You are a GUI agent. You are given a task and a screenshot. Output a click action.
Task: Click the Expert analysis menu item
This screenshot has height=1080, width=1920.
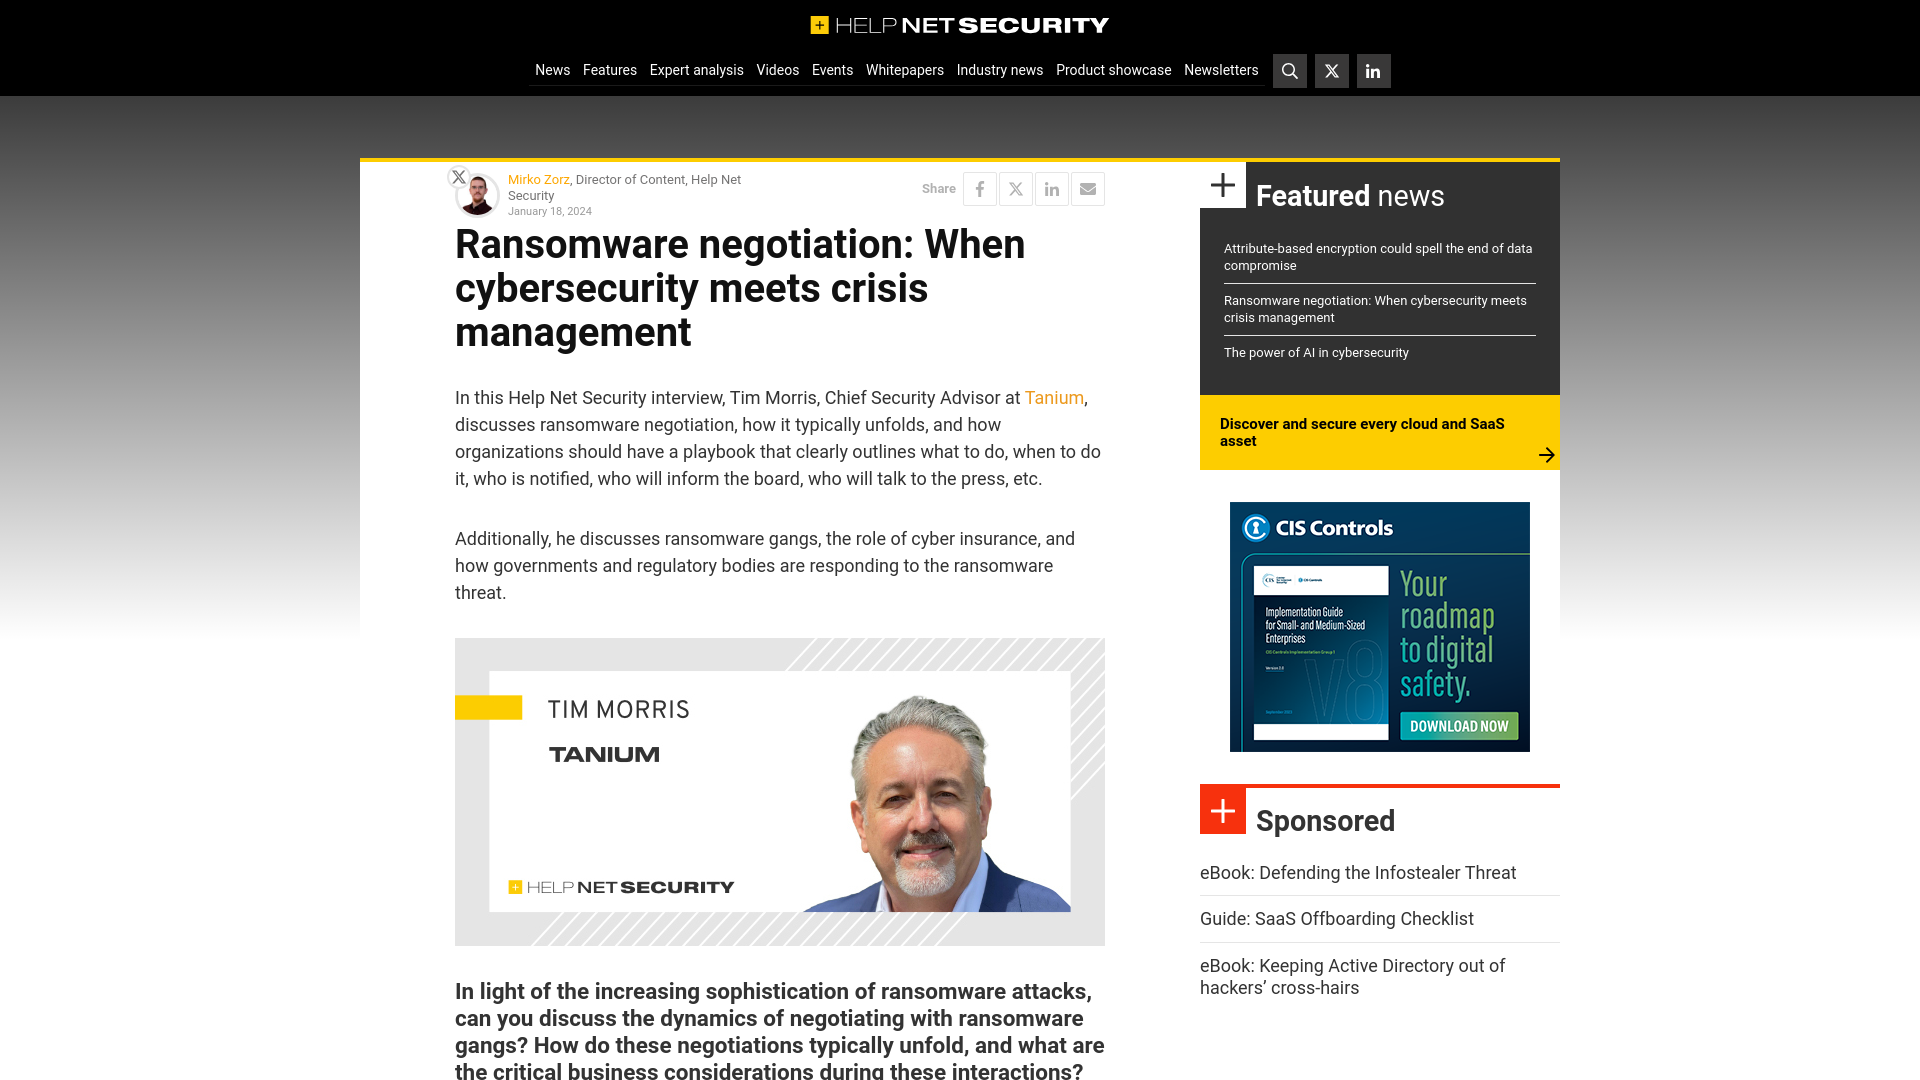tap(696, 69)
